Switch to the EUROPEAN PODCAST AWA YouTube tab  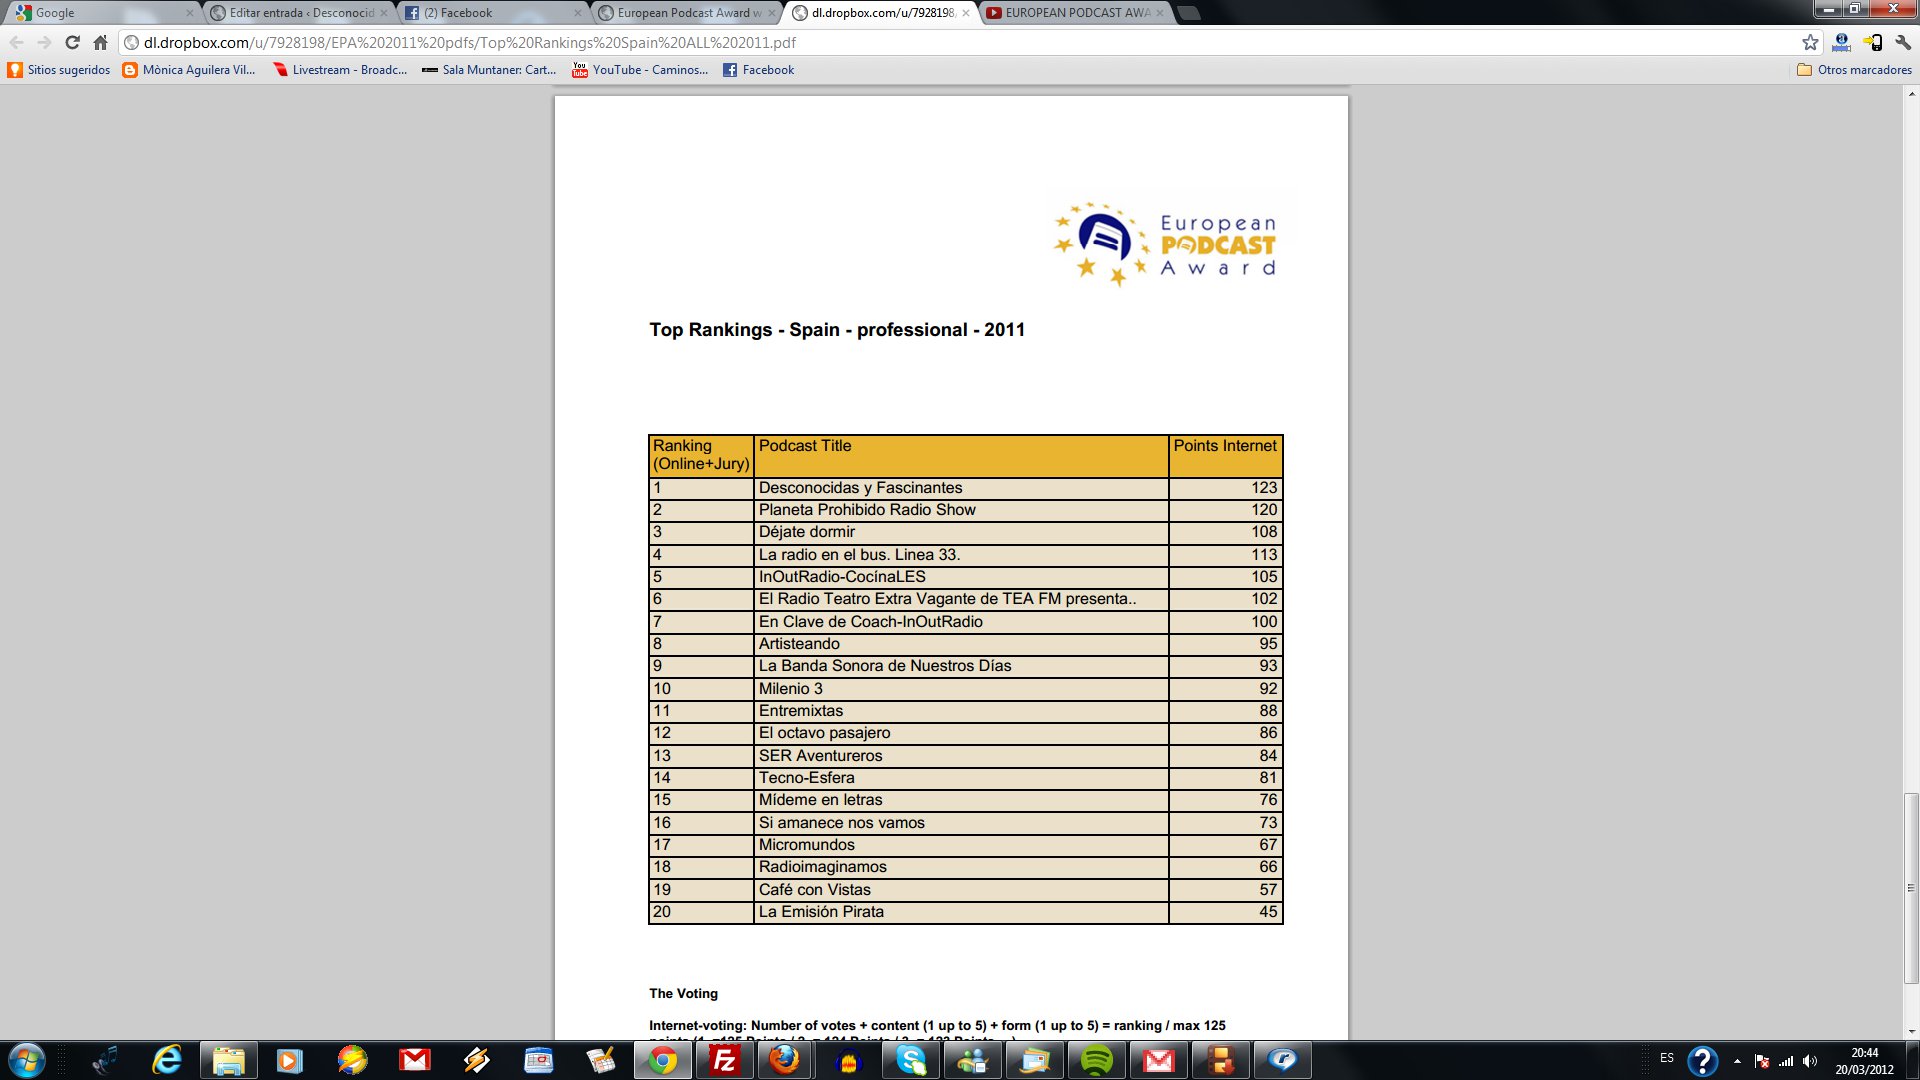point(1076,13)
